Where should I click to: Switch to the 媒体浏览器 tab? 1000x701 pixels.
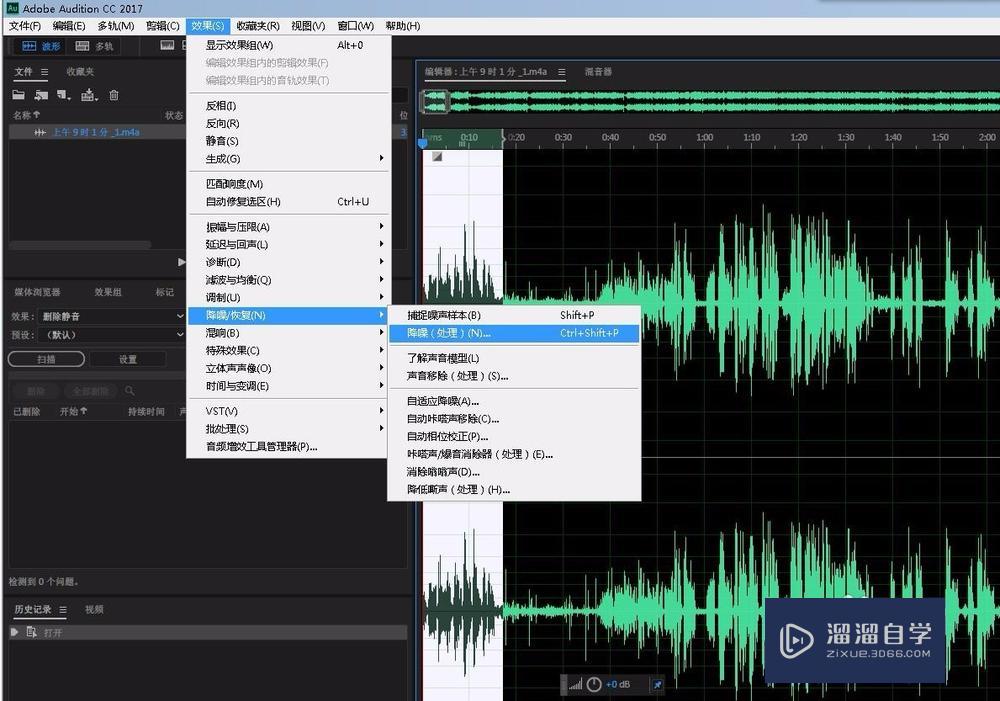click(37, 292)
